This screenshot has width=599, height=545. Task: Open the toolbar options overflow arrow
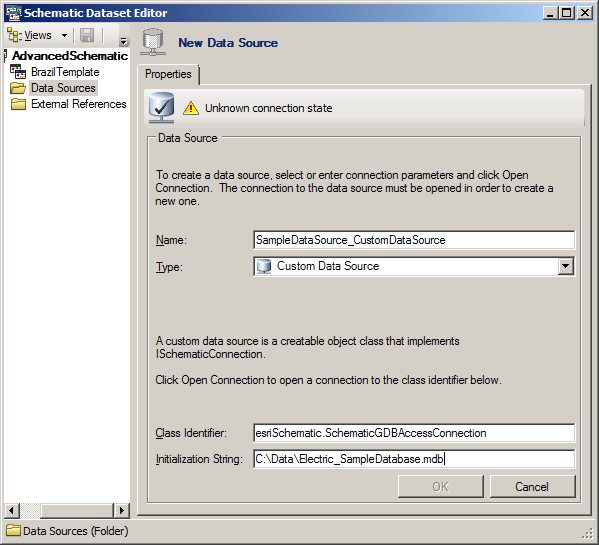(123, 41)
